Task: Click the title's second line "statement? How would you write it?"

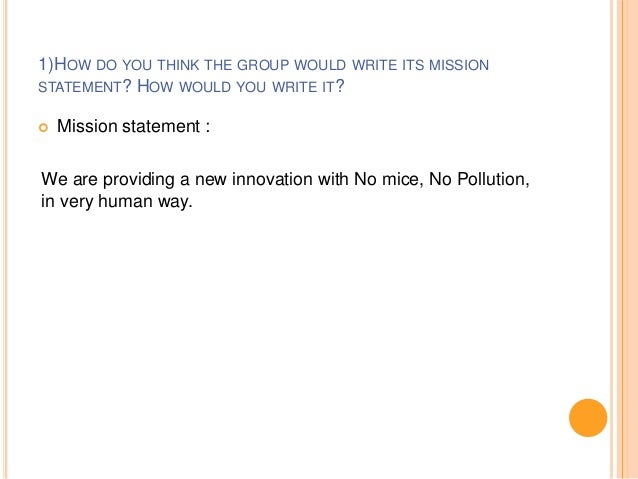Action: click(x=191, y=86)
